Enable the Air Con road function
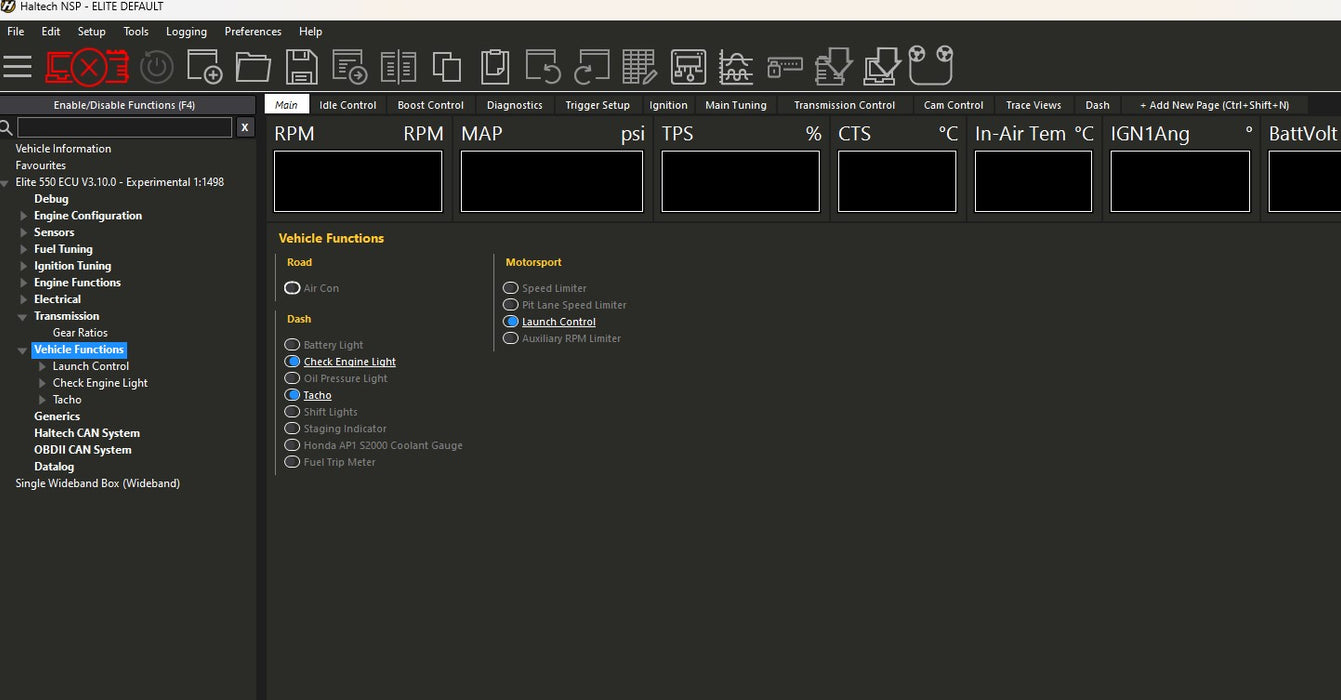Image resolution: width=1341 pixels, height=700 pixels. click(x=292, y=288)
